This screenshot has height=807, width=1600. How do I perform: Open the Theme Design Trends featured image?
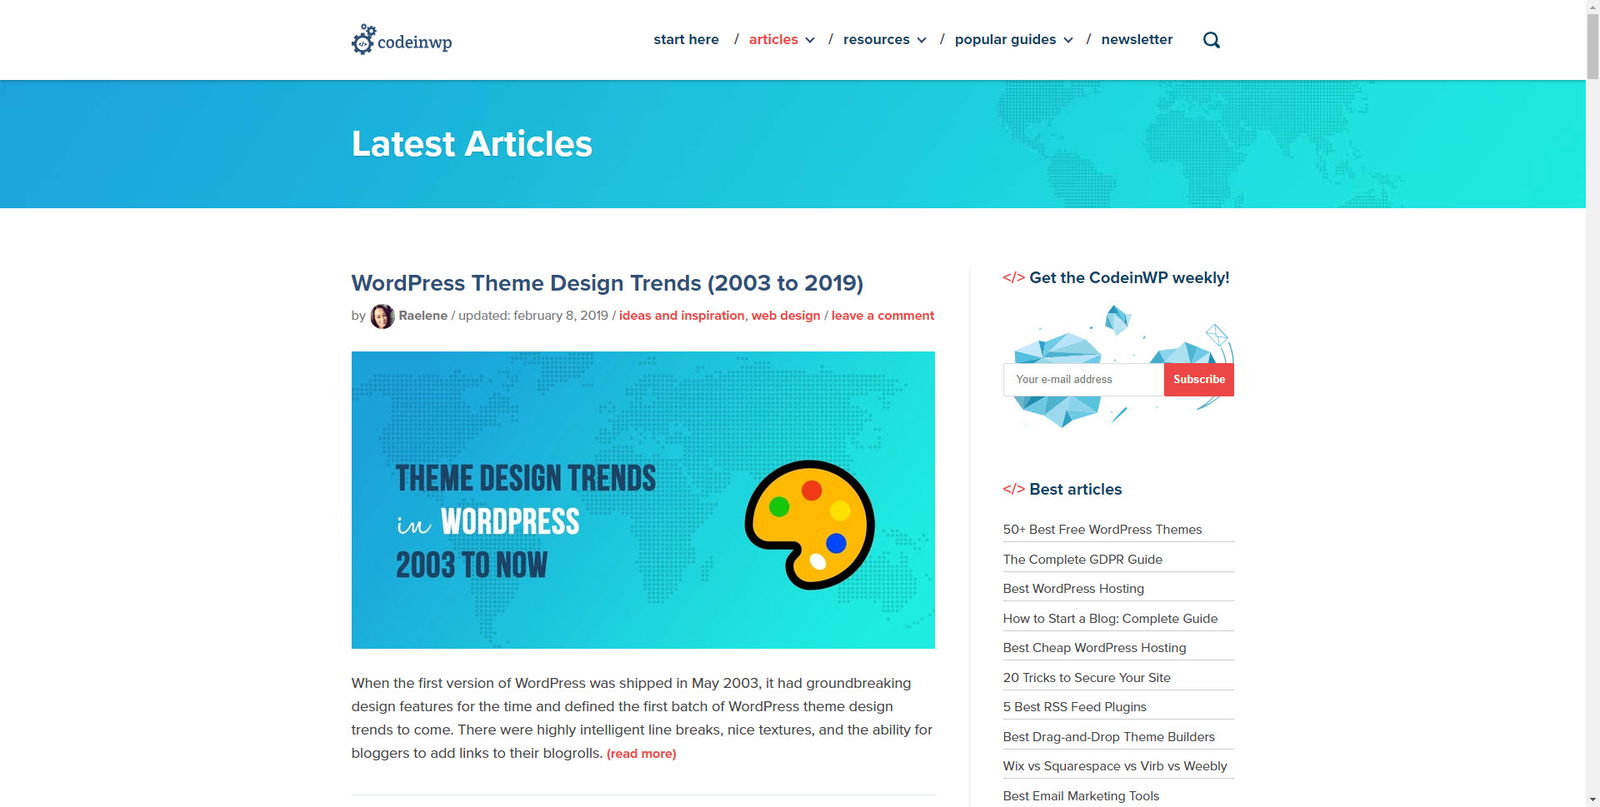pyautogui.click(x=643, y=500)
